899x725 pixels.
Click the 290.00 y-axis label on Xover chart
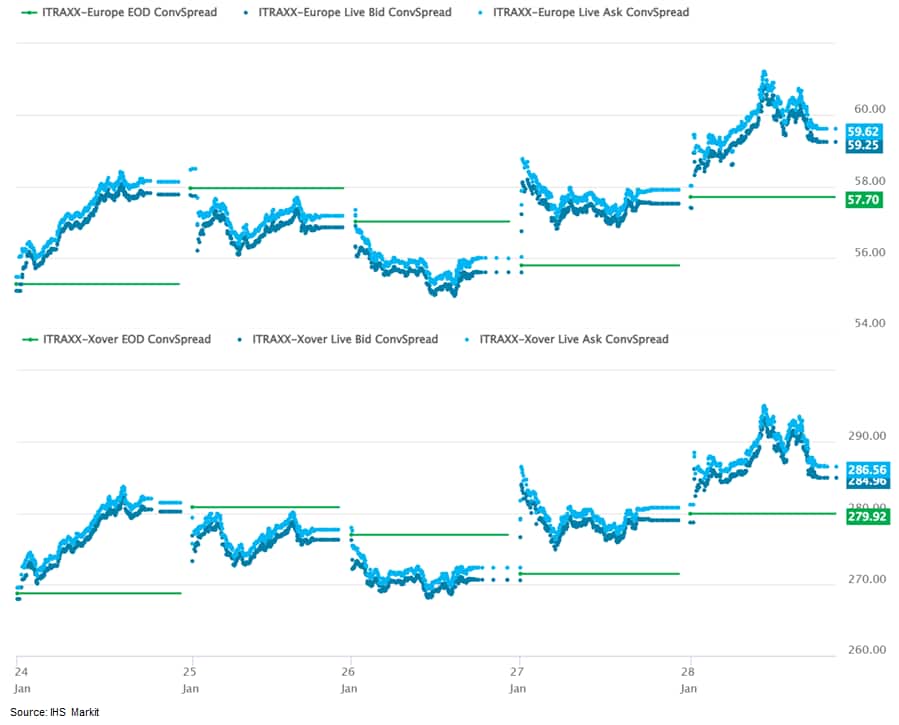click(867, 437)
